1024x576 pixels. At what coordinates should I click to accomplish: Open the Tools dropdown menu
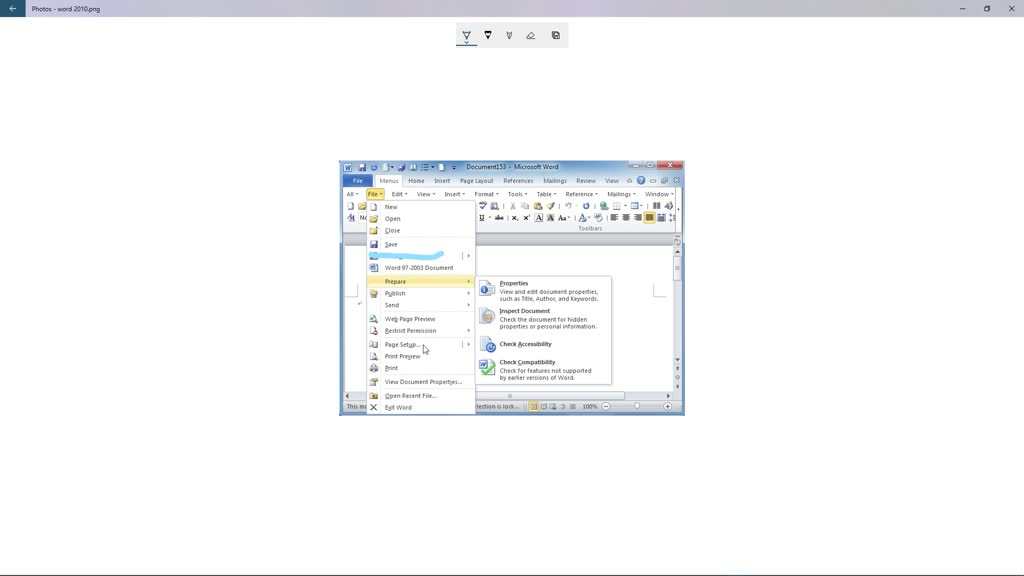(515, 194)
